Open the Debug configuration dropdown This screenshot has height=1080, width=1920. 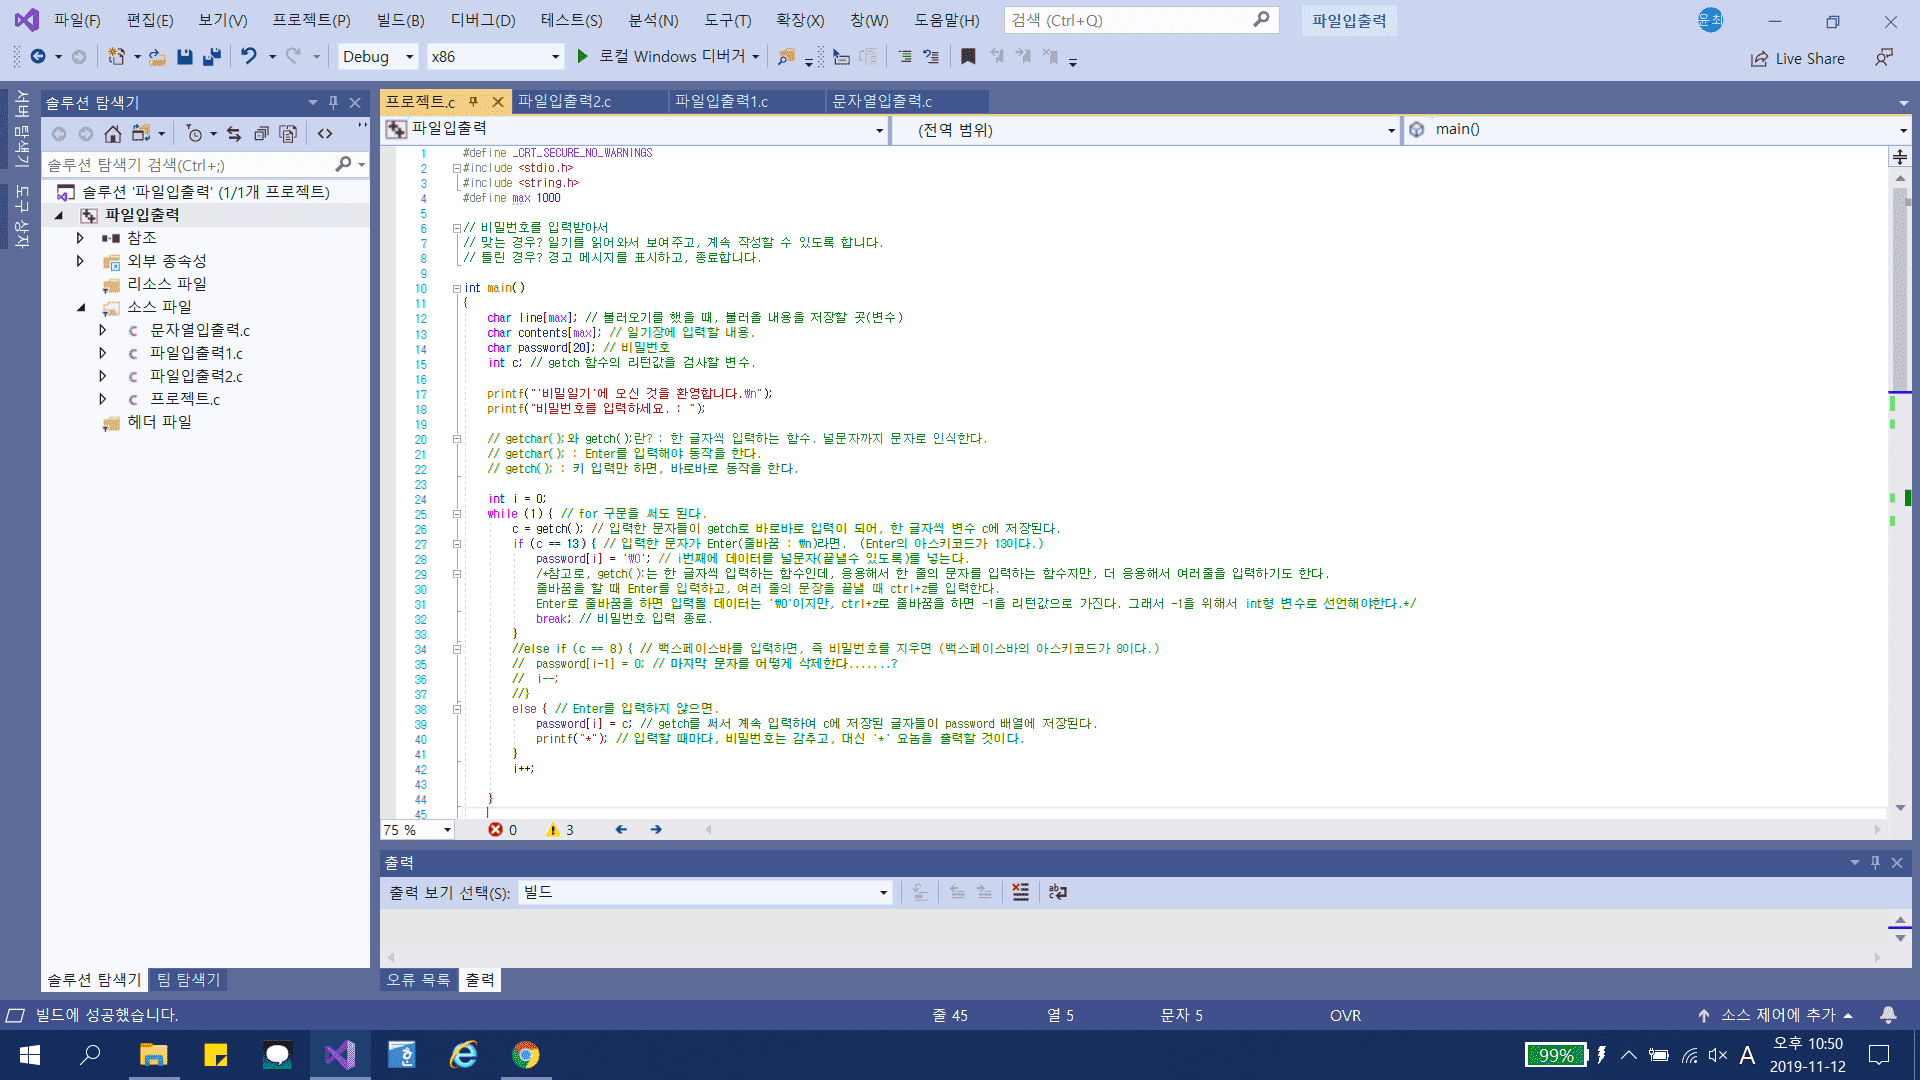coord(408,57)
